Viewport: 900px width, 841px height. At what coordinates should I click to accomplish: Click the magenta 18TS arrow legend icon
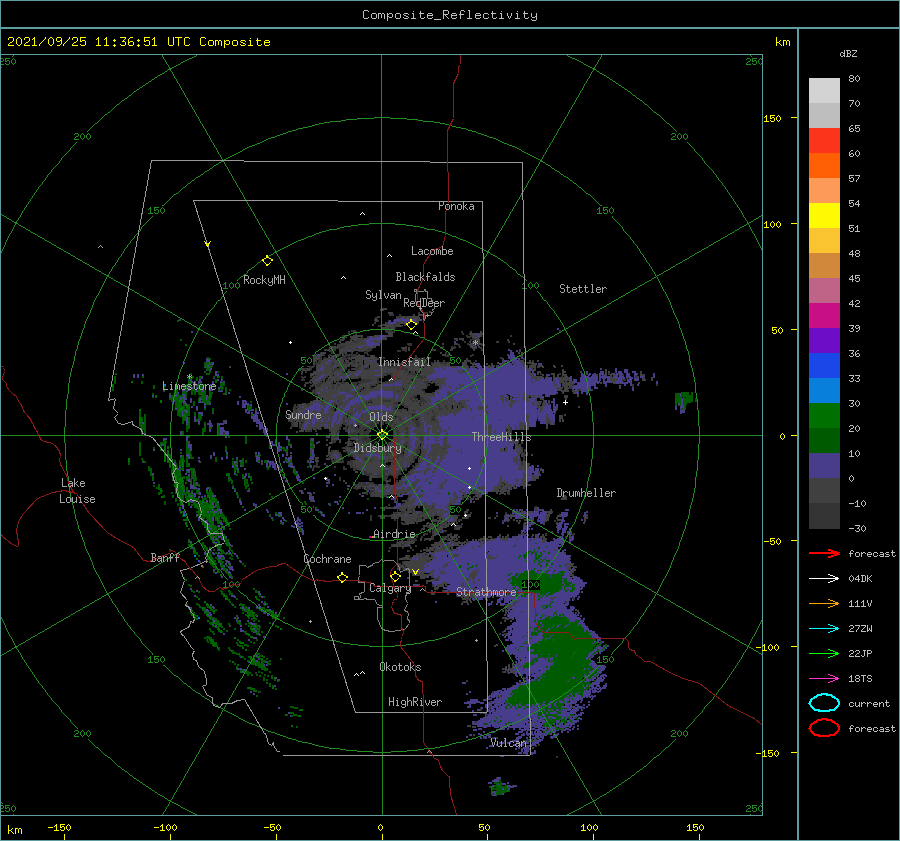tap(824, 679)
